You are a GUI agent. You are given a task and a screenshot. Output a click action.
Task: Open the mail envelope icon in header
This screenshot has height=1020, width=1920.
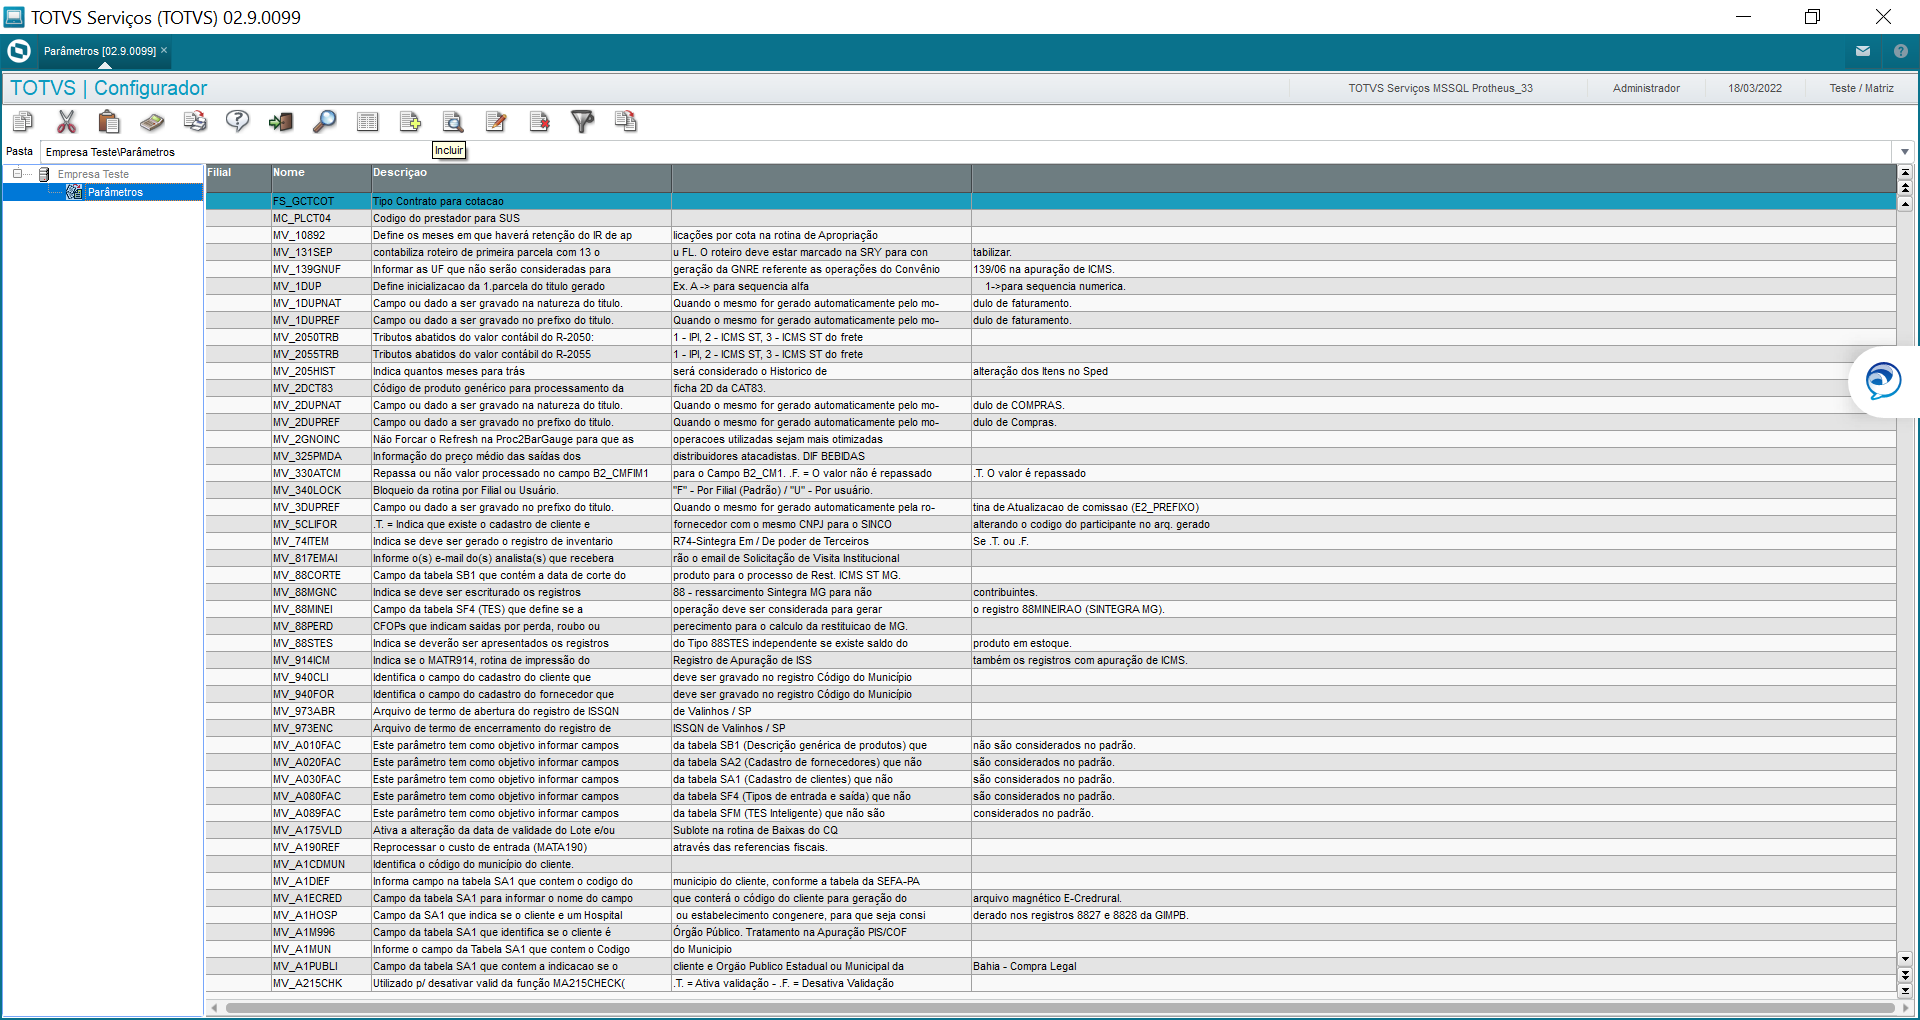1863,51
